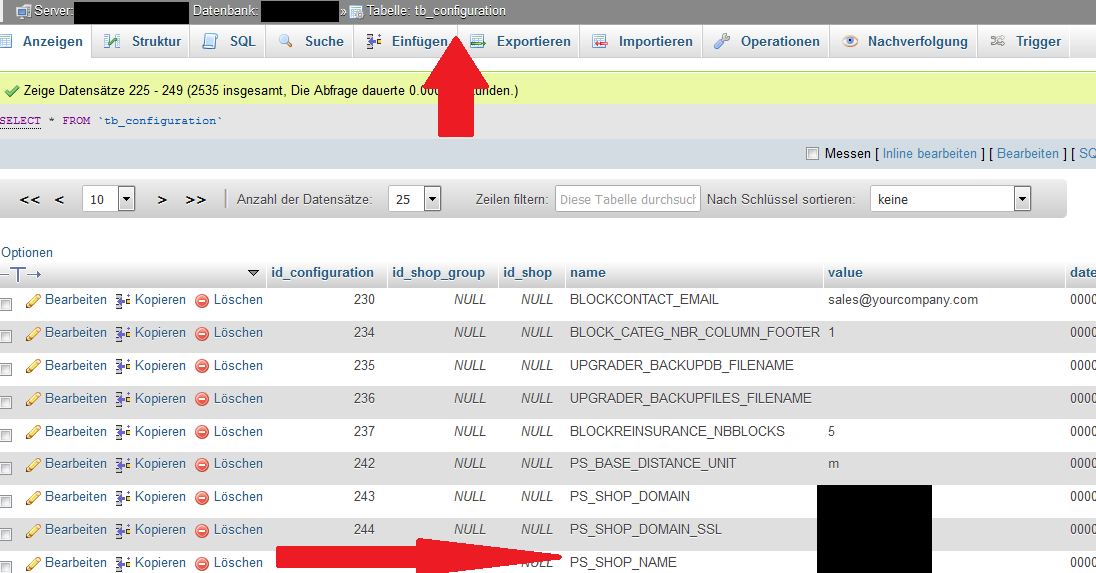
Task: Select checkbox for row 242
Action: (x=6, y=468)
